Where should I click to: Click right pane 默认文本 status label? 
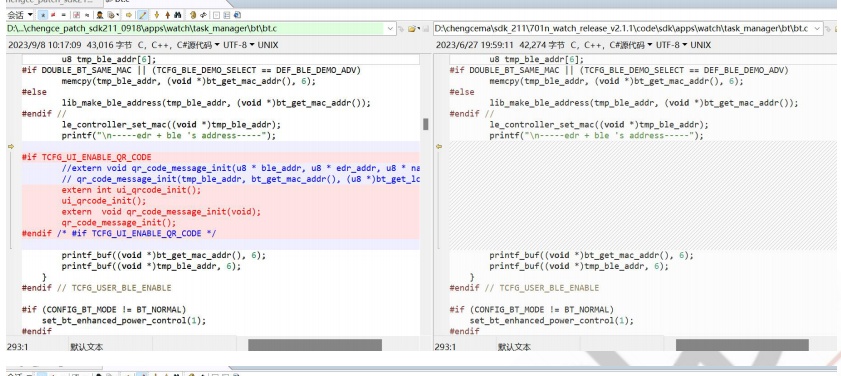click(514, 347)
